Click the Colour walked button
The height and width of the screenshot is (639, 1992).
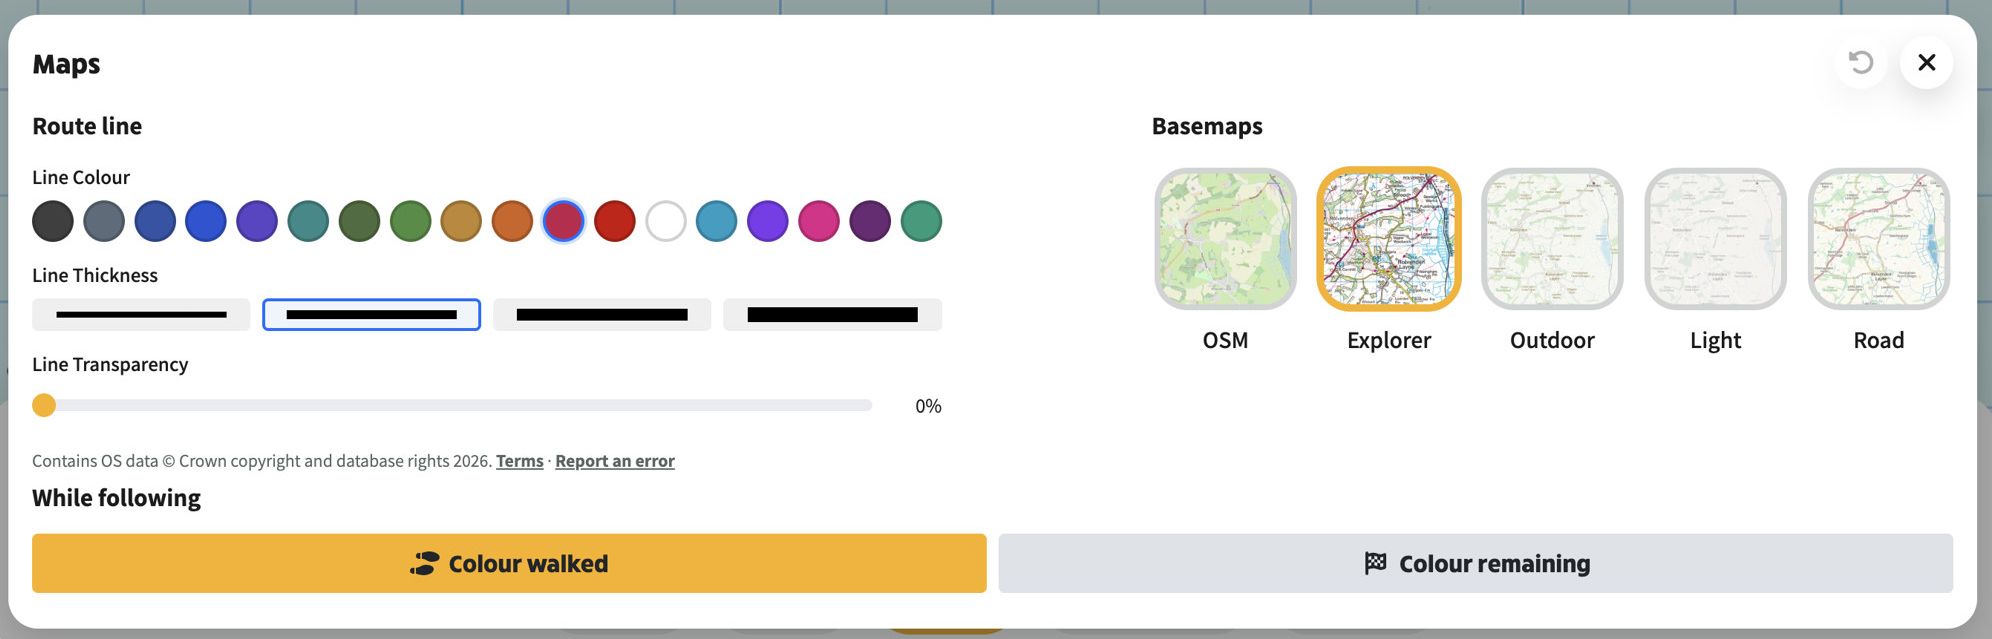click(x=509, y=563)
